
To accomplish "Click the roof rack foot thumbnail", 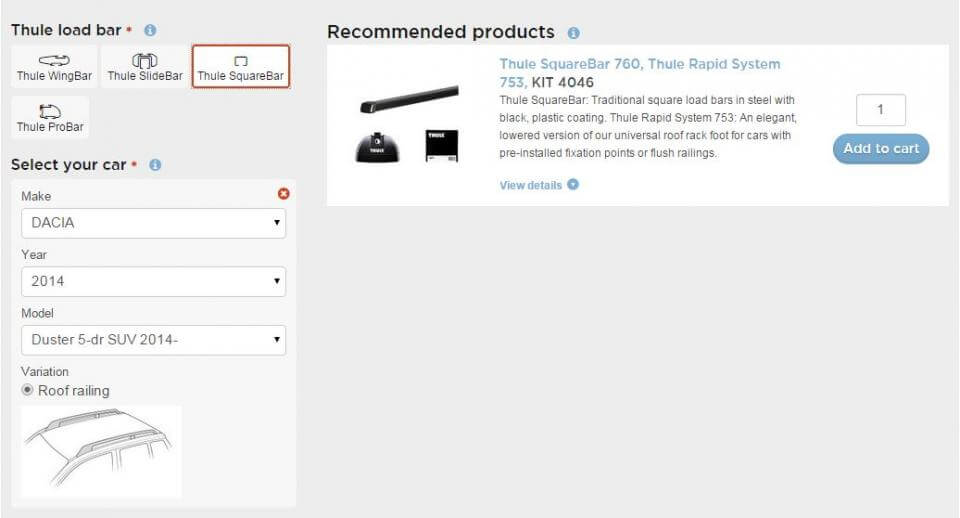I will (378, 146).
